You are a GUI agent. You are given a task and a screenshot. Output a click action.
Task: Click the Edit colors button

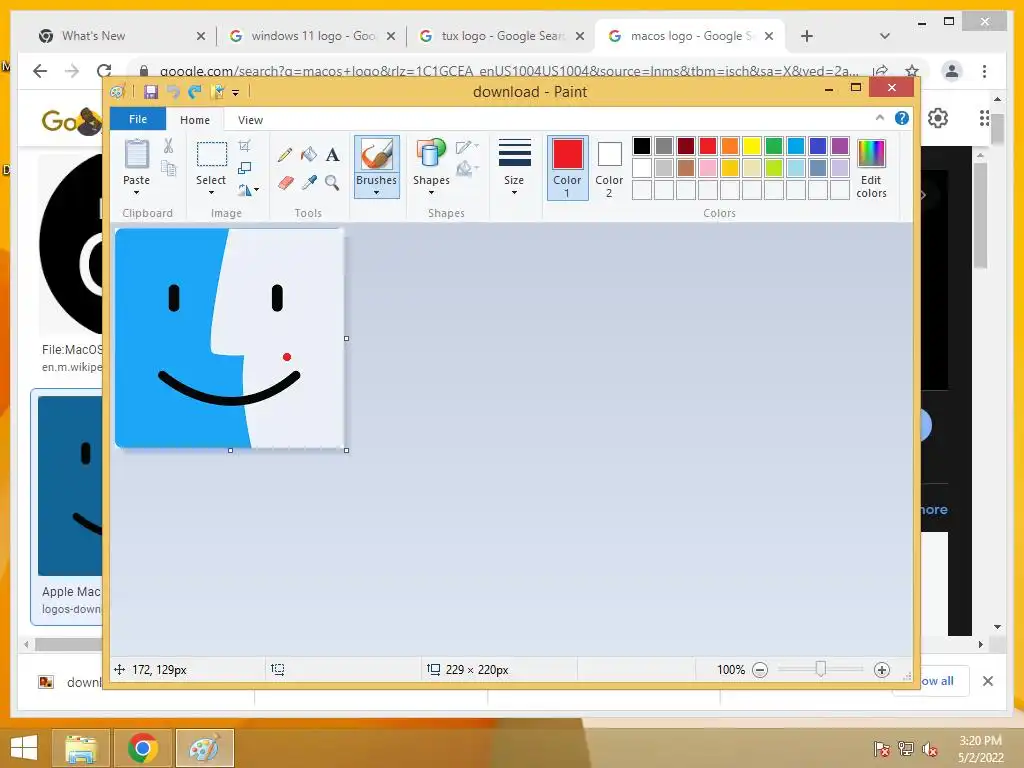coord(871,168)
